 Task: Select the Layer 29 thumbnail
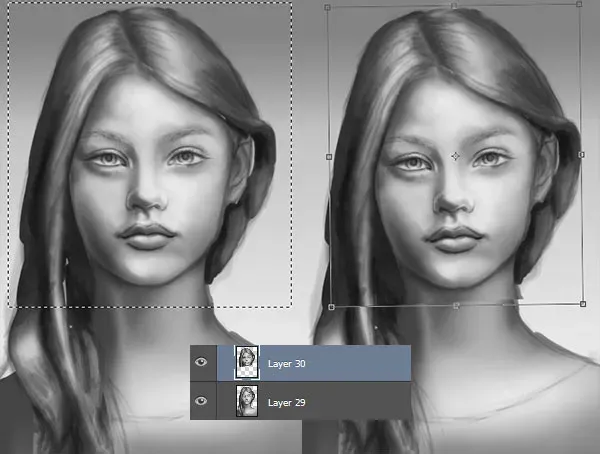[x=247, y=401]
